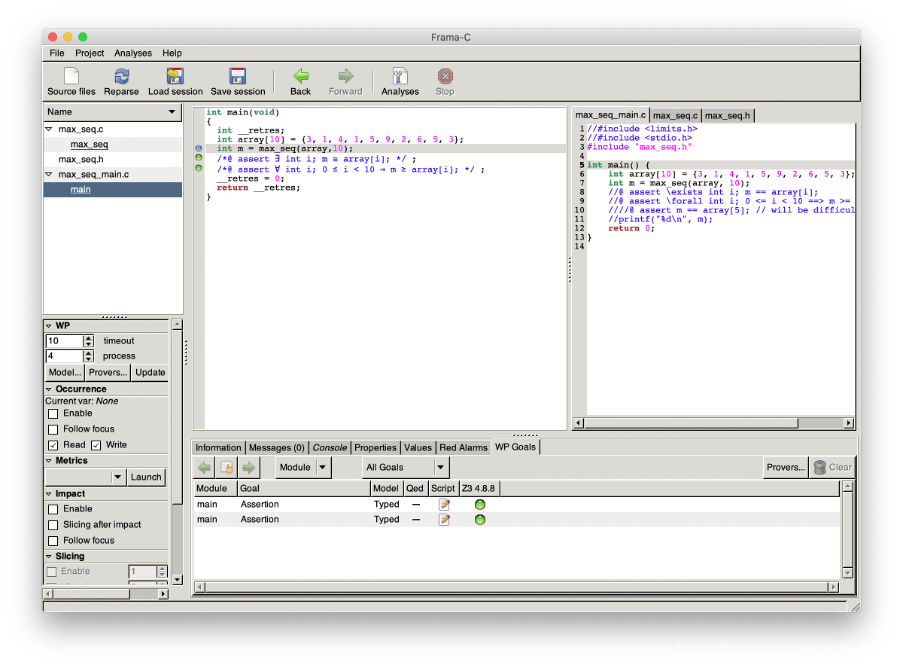
Task: Switch to the Properties tab
Action: click(x=375, y=448)
